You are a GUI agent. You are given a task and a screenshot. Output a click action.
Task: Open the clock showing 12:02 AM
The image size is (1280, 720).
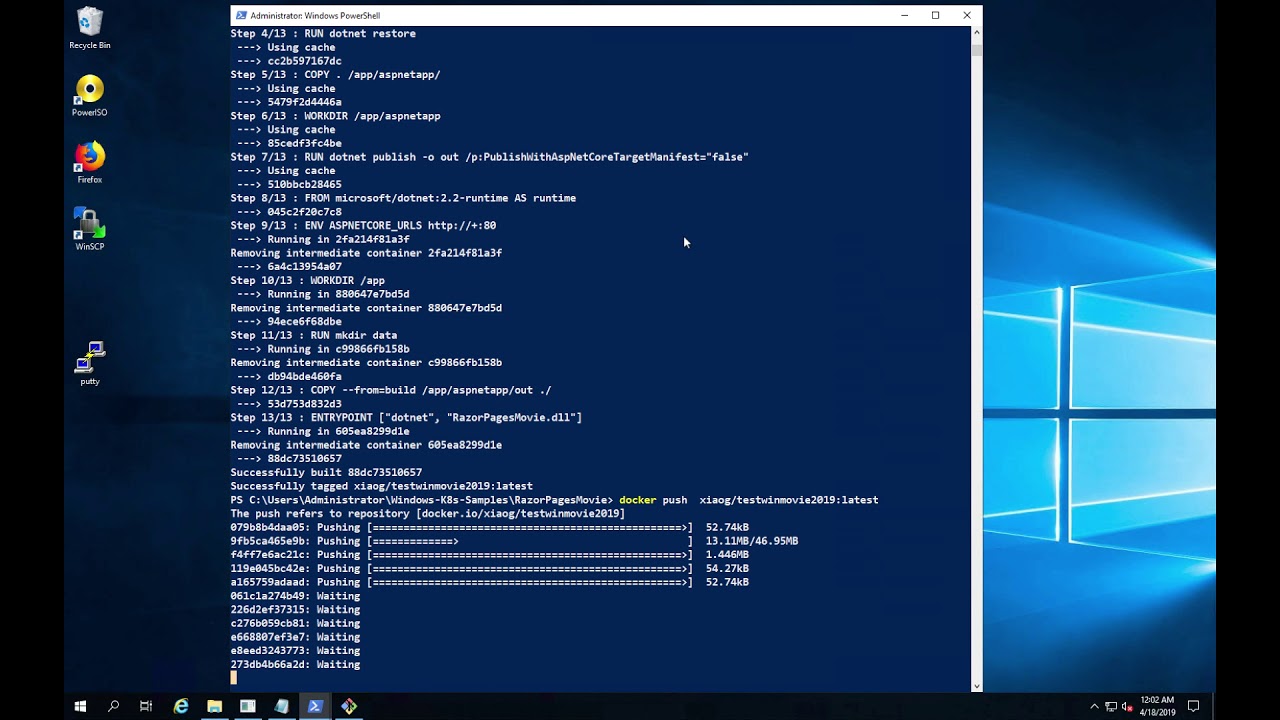[1157, 706]
